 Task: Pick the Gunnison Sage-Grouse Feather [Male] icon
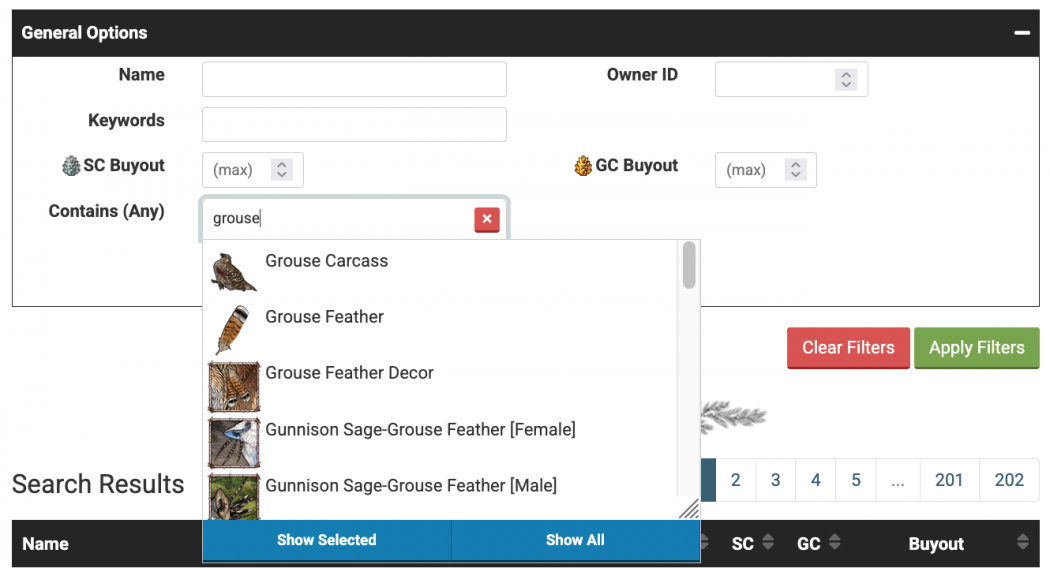(234, 494)
